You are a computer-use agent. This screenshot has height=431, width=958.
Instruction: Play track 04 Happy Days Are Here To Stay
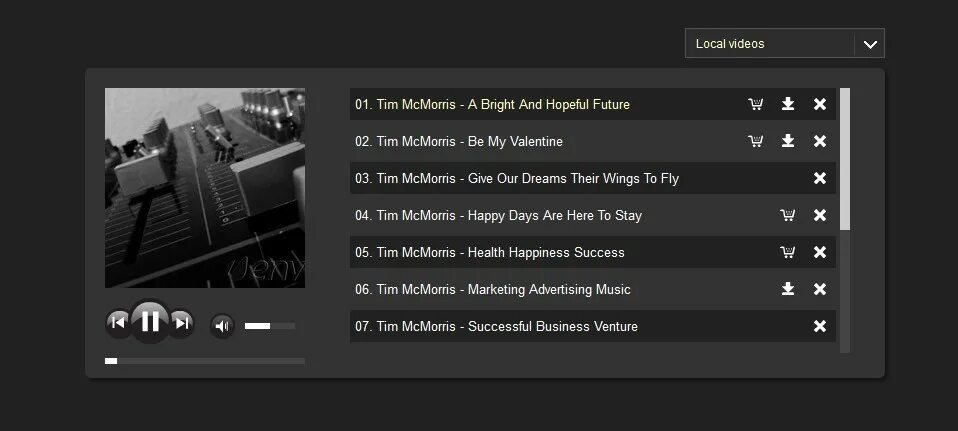(x=498, y=215)
